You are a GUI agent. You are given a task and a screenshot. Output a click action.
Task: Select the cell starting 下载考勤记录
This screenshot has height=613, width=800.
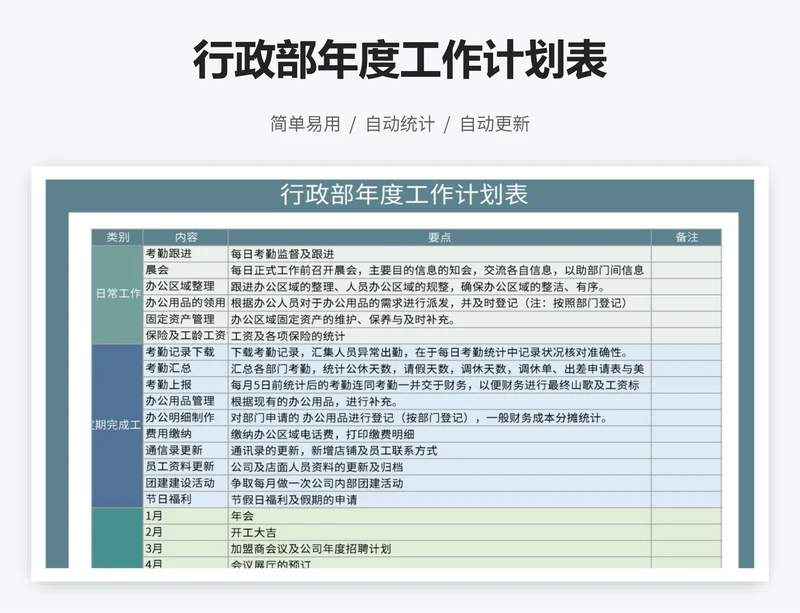point(439,352)
